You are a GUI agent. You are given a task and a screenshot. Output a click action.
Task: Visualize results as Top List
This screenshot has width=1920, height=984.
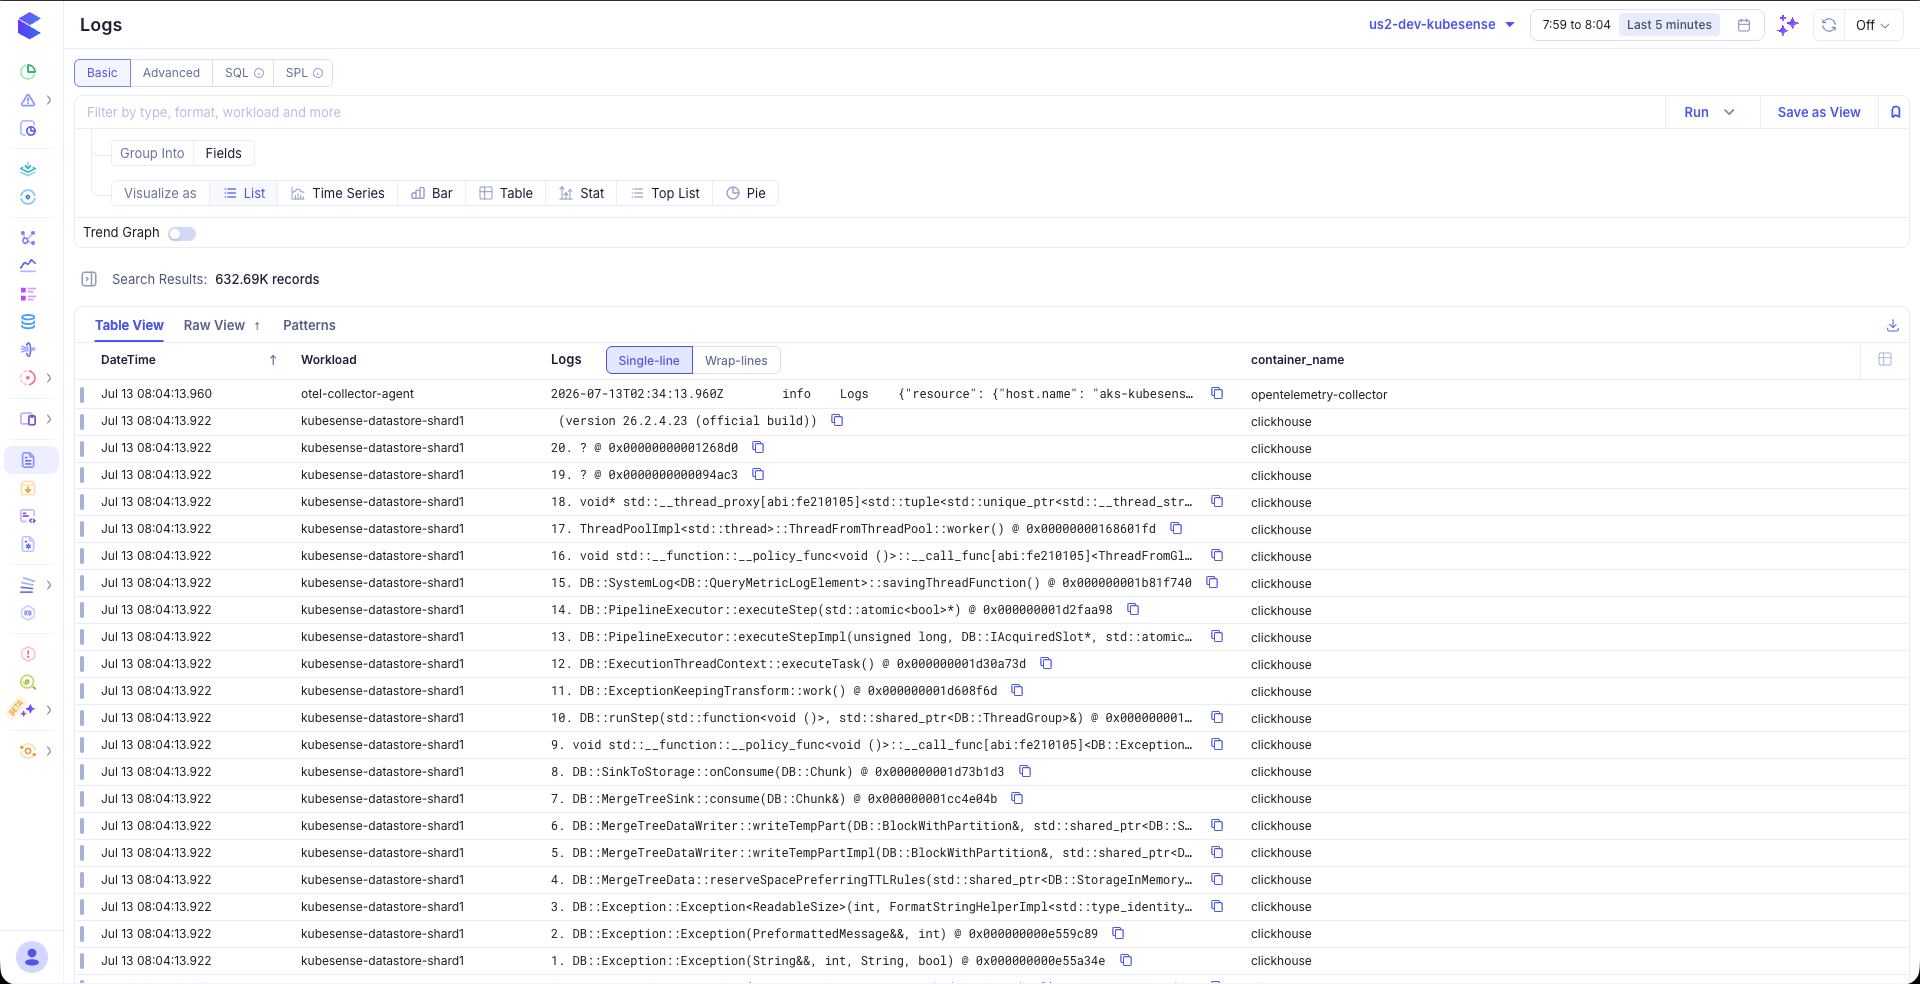click(x=665, y=193)
